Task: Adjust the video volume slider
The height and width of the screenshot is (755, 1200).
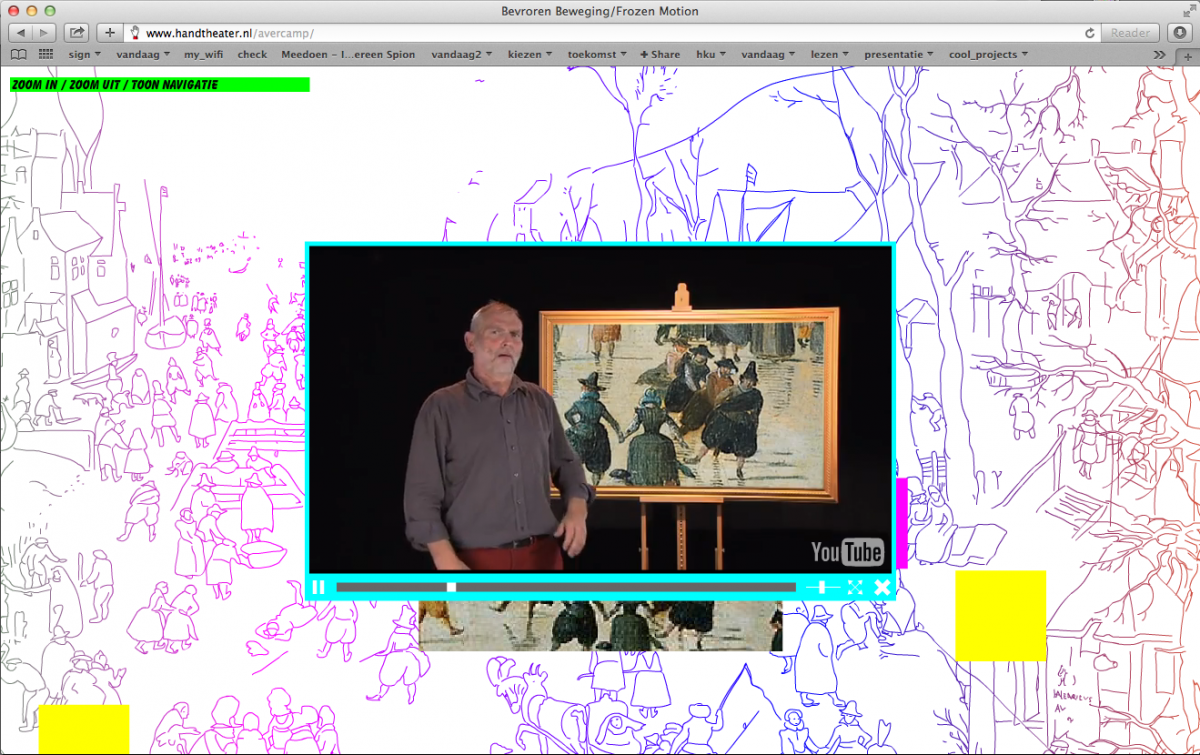Action: pyautogui.click(x=823, y=587)
